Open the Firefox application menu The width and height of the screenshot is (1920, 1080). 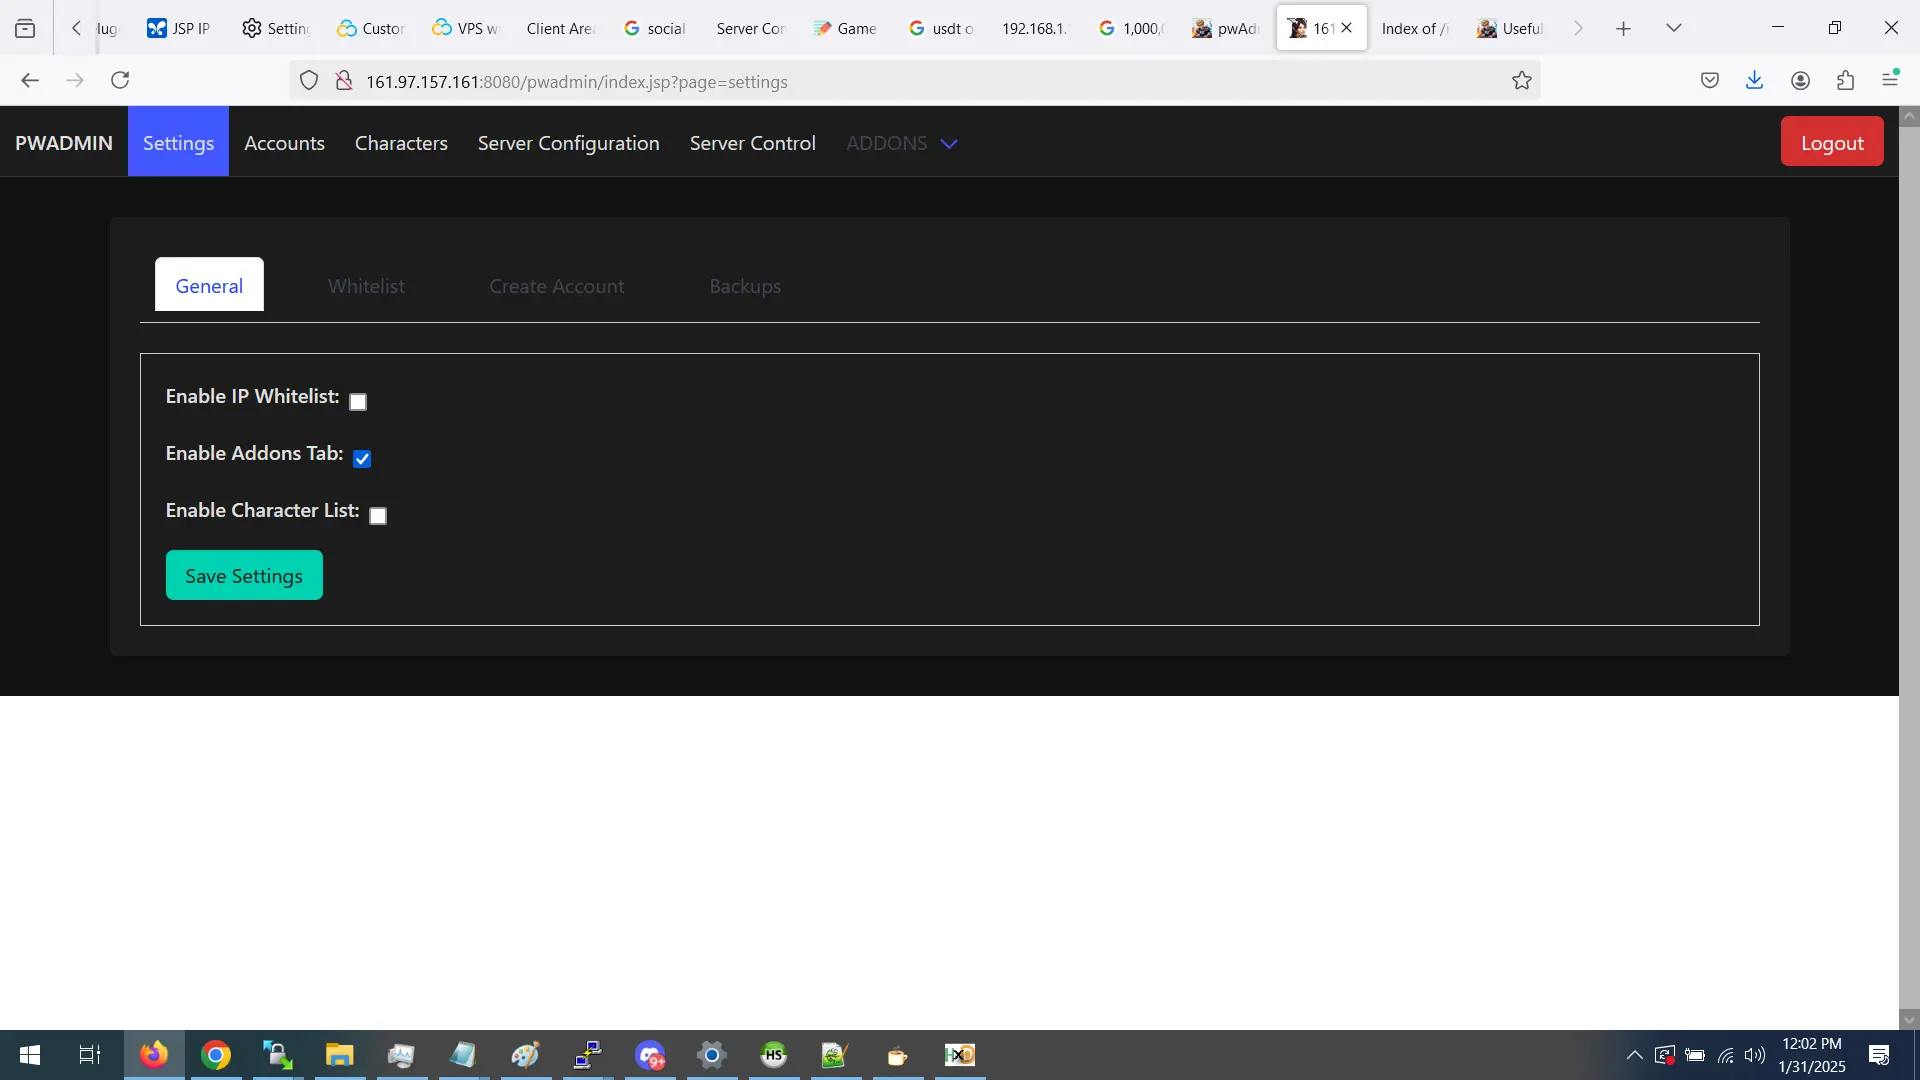1891,81
